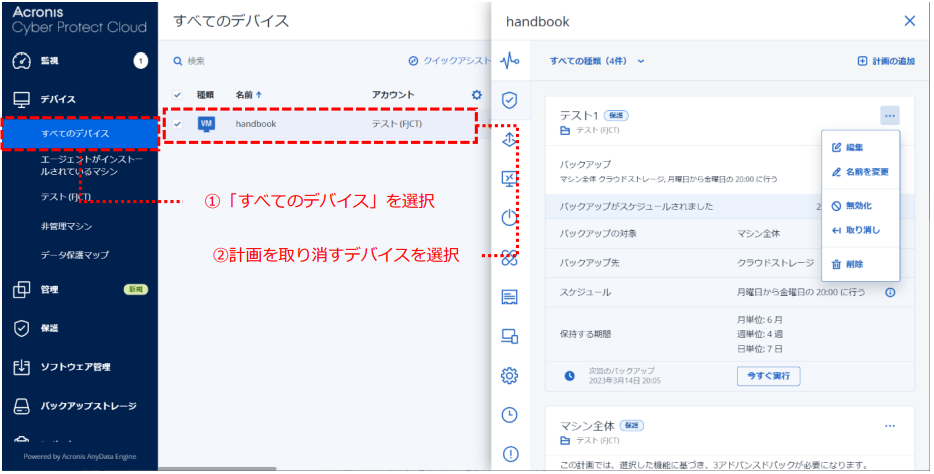Screen dimensions: 934x474
Task: Click the clock history icon in panel sidebar
Action: pos(510,415)
